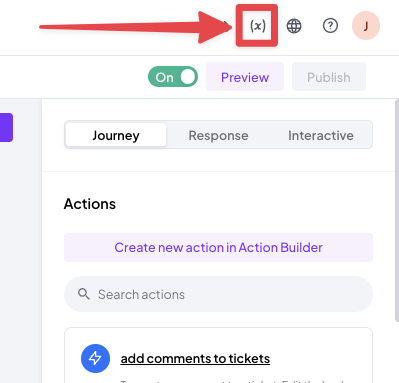Click the Preview button
399x383 pixels.
pyautogui.click(x=245, y=77)
